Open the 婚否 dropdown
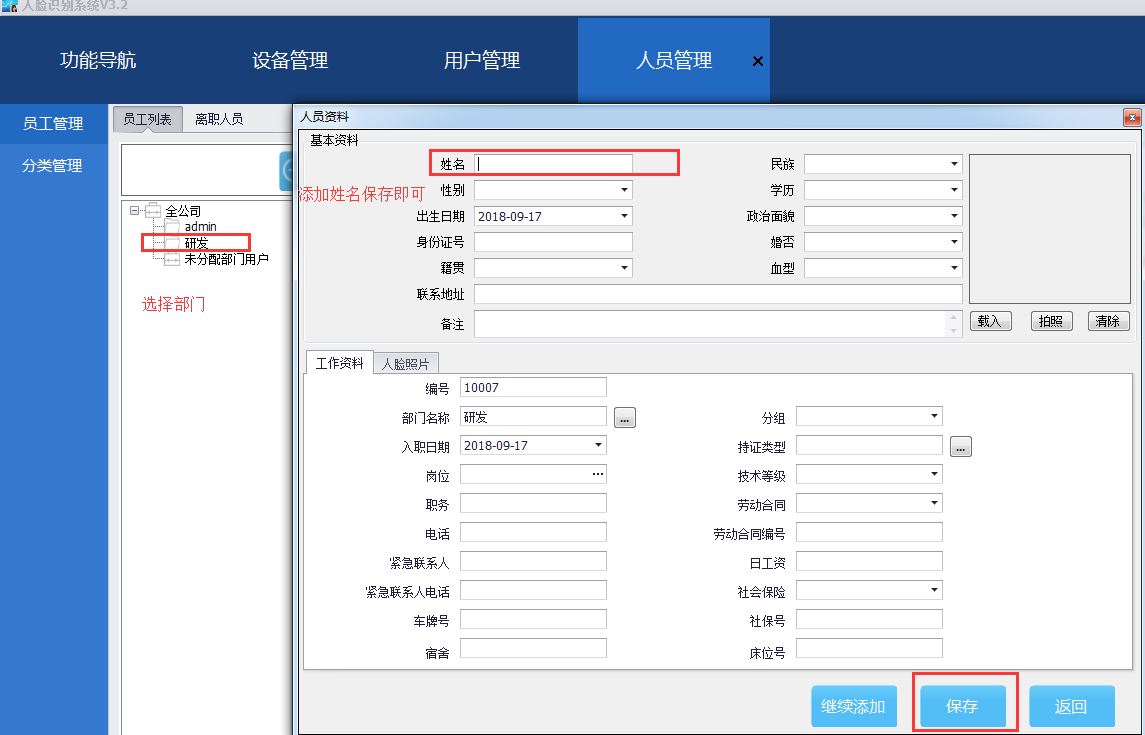 (x=954, y=242)
